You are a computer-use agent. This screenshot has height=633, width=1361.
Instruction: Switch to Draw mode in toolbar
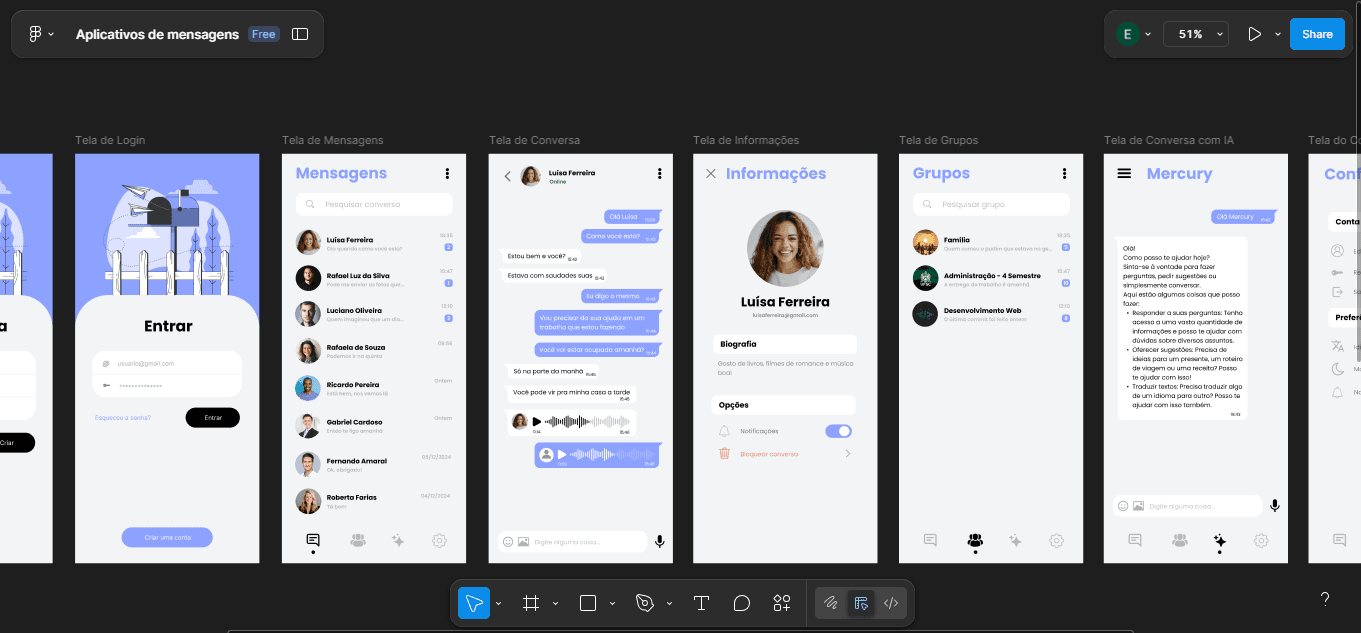pyautogui.click(x=830, y=603)
